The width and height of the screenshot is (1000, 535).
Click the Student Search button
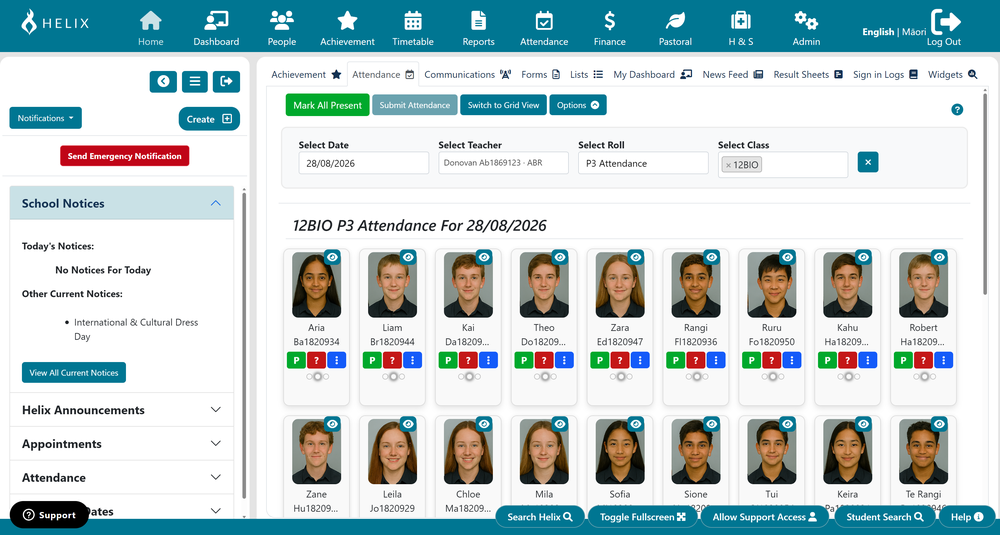[x=885, y=517]
